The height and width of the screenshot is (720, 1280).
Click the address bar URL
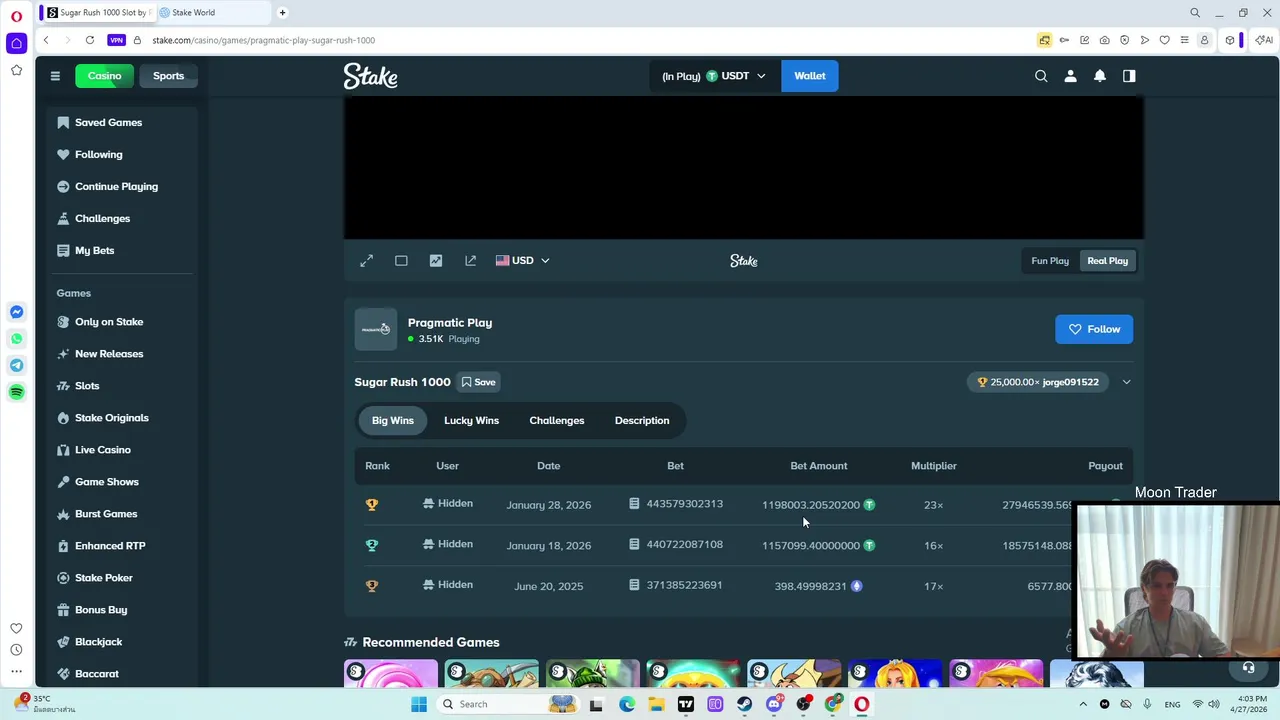point(263,40)
